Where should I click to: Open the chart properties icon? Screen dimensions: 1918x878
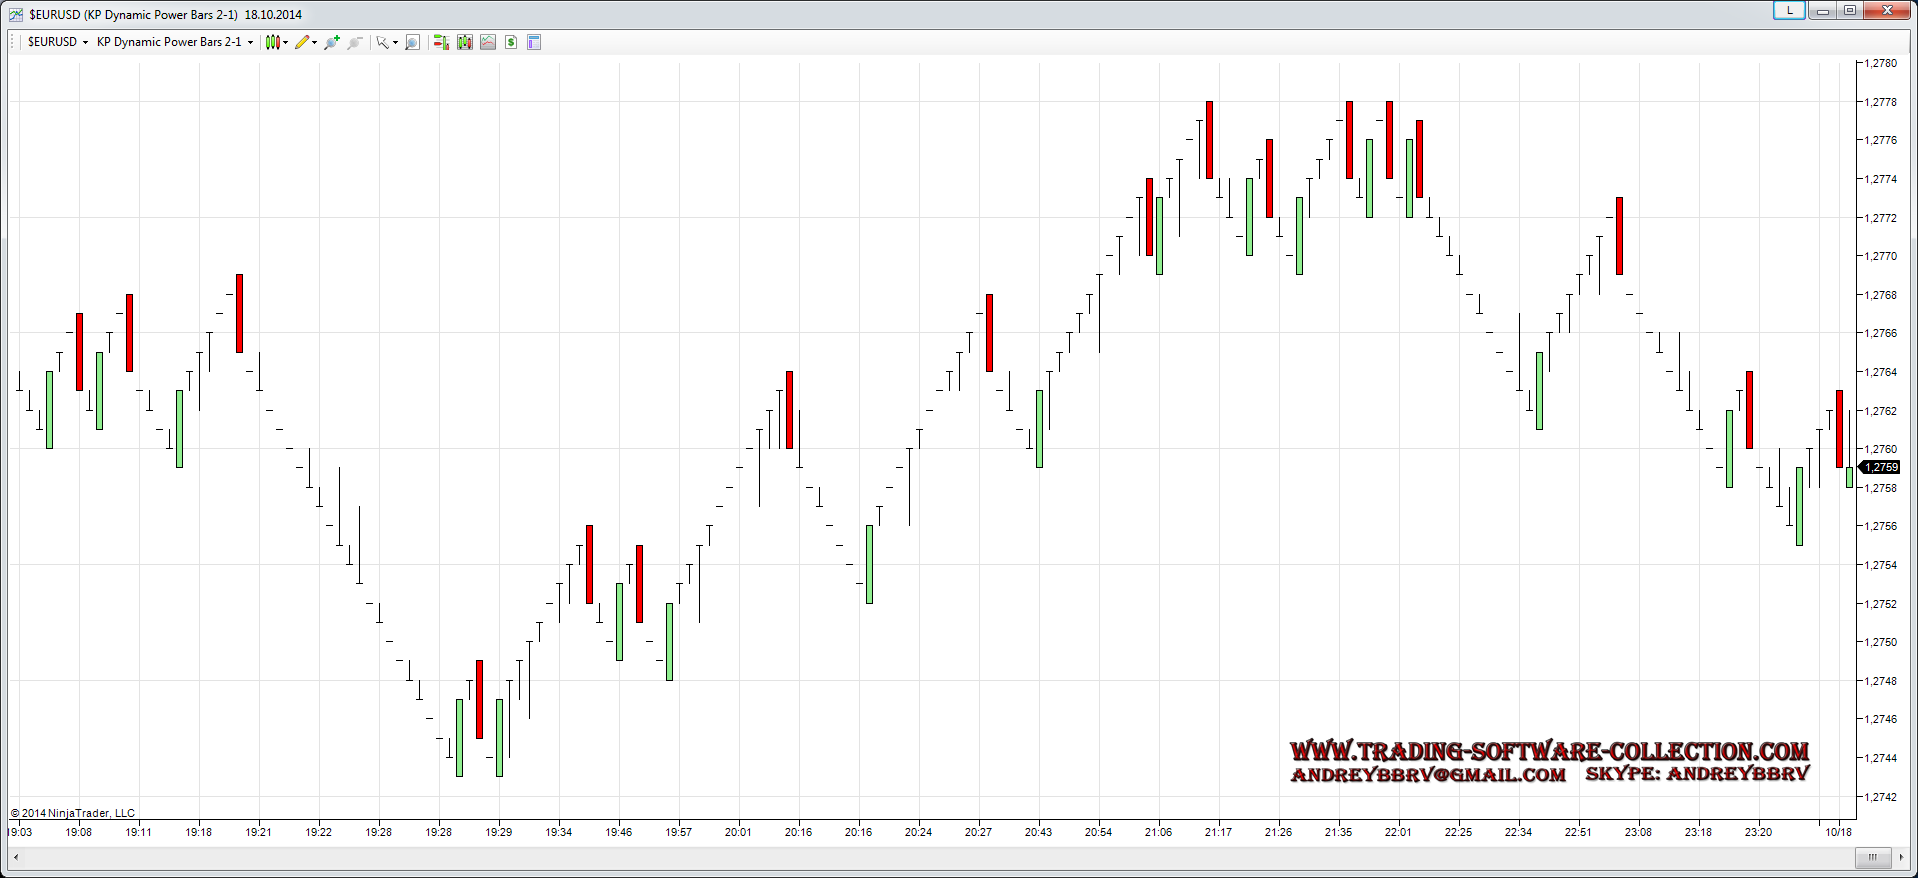(x=534, y=42)
